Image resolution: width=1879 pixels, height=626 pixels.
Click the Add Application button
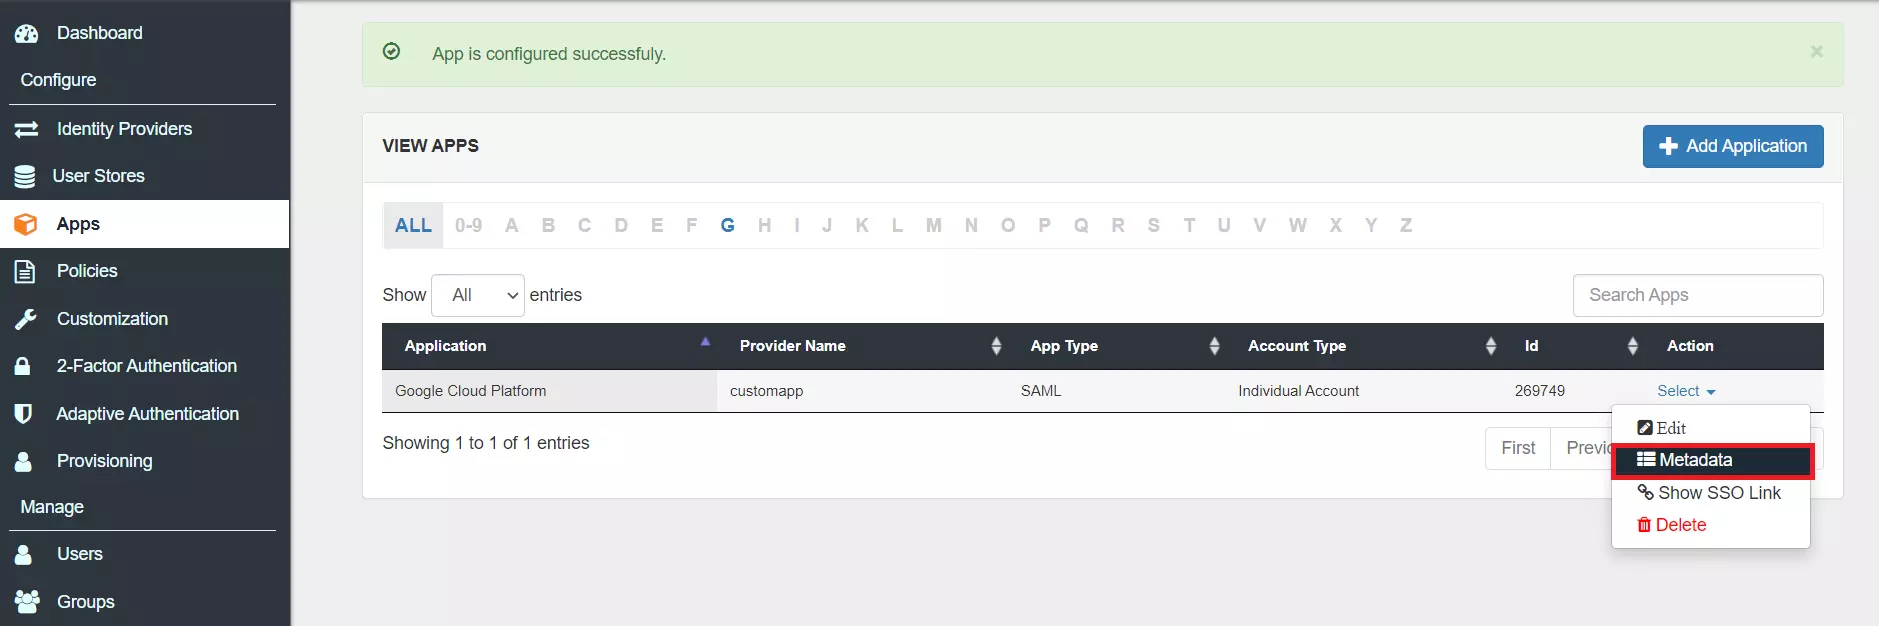[x=1733, y=146]
